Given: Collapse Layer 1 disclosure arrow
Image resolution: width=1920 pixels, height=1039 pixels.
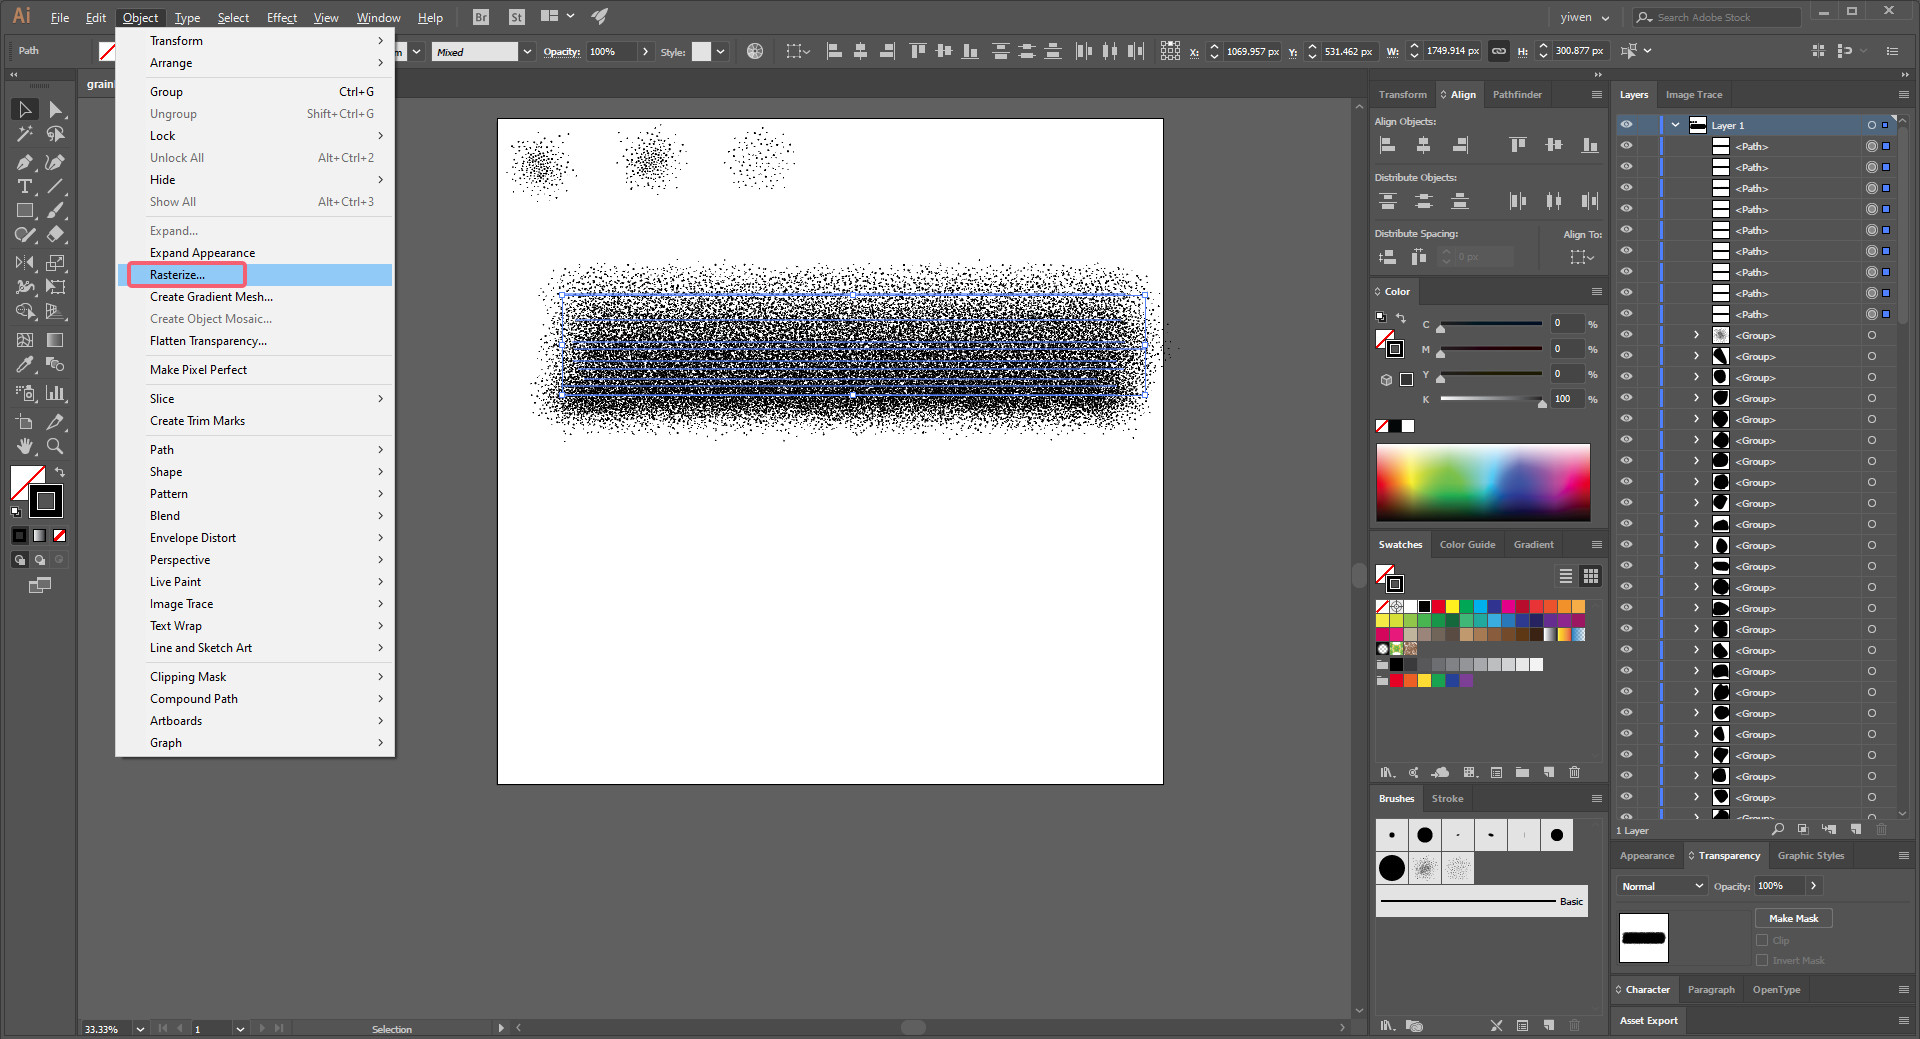Looking at the screenshot, I should click(x=1675, y=125).
